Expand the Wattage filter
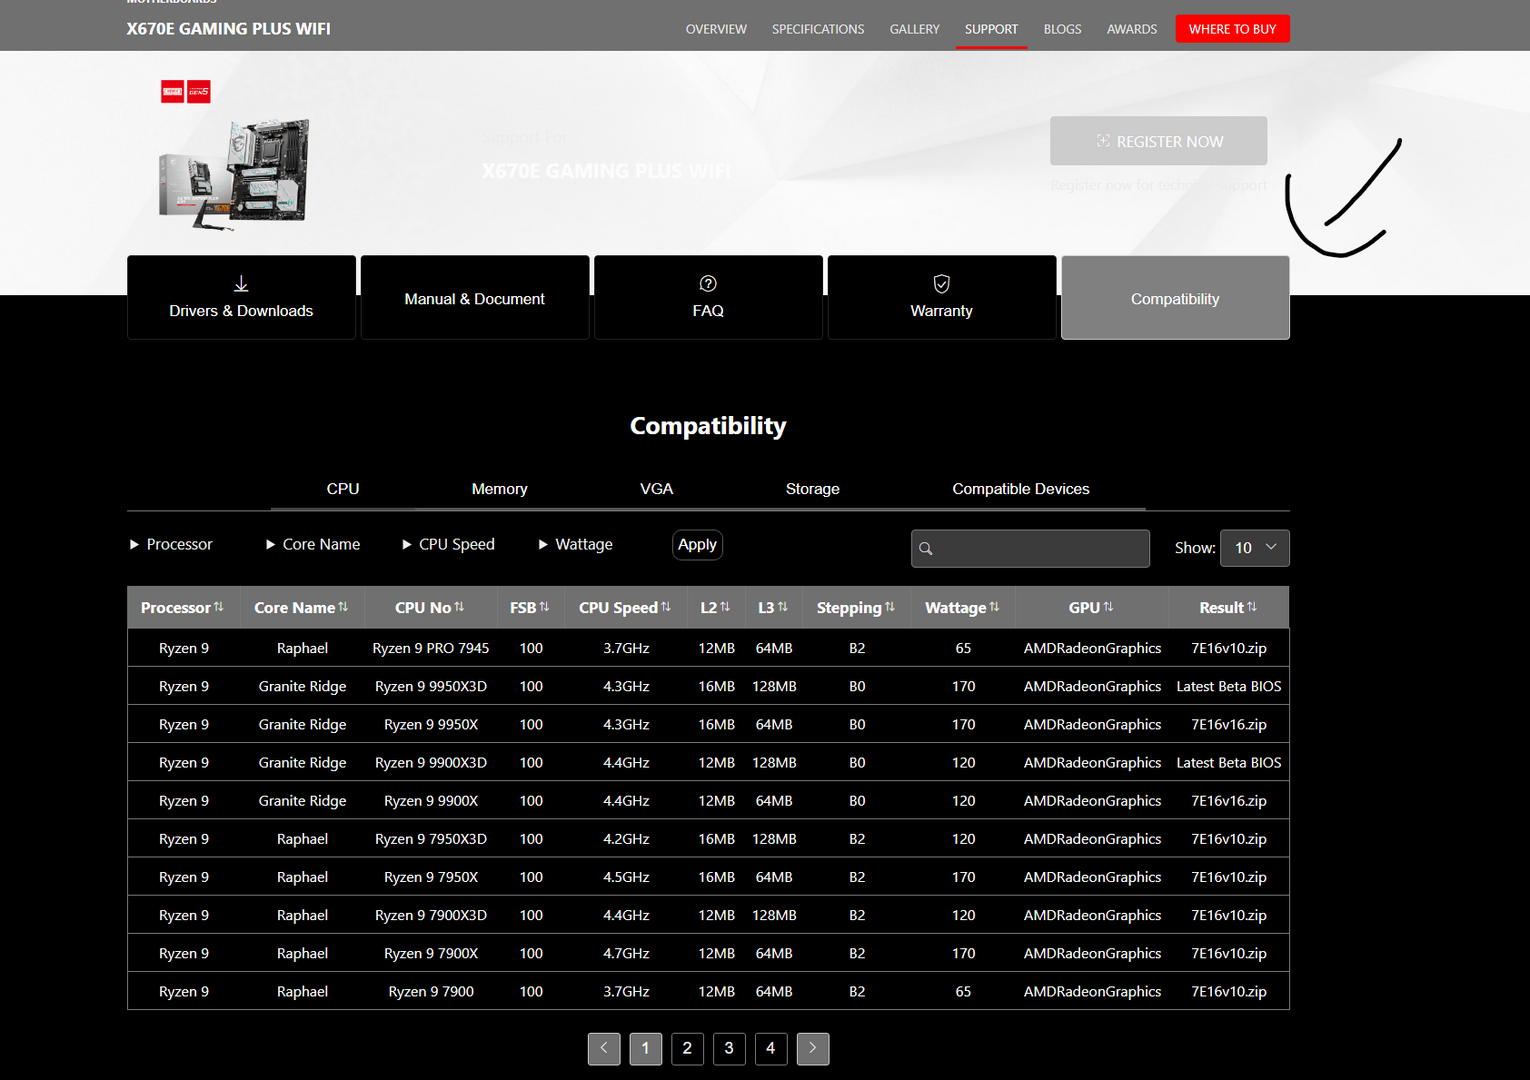1530x1080 pixels. (576, 544)
